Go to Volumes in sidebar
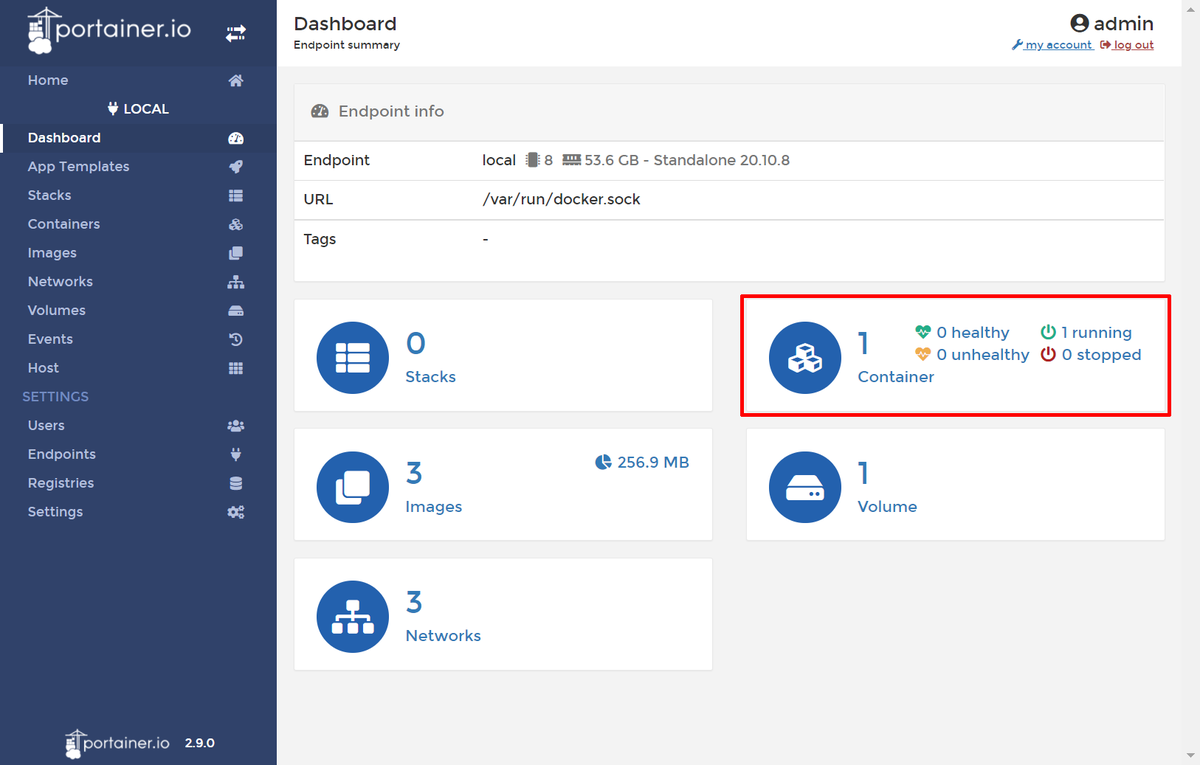1200x765 pixels. tap(56, 310)
